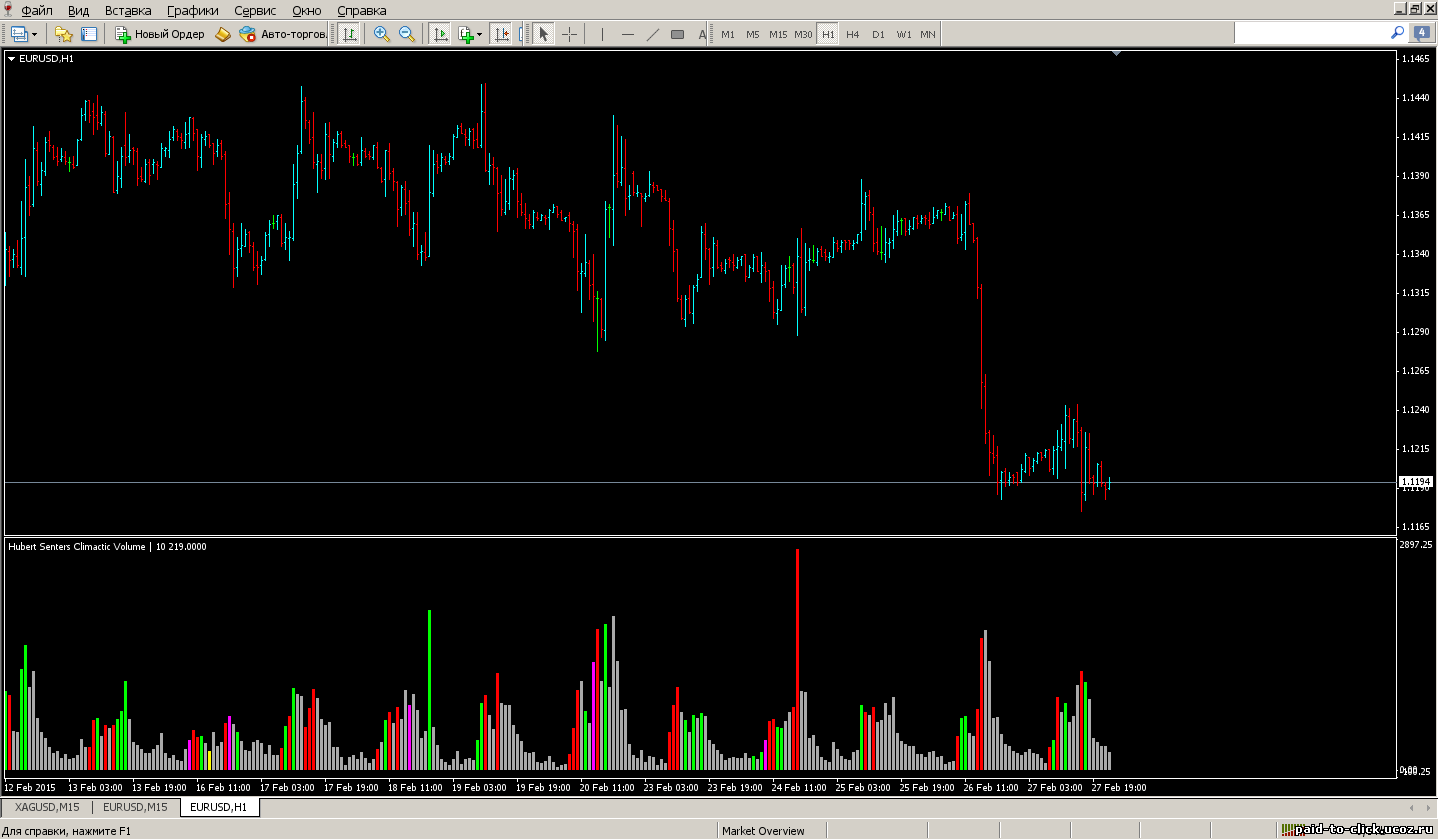
Task: Click the 1.1465 price scale label
Action: click(x=1415, y=59)
